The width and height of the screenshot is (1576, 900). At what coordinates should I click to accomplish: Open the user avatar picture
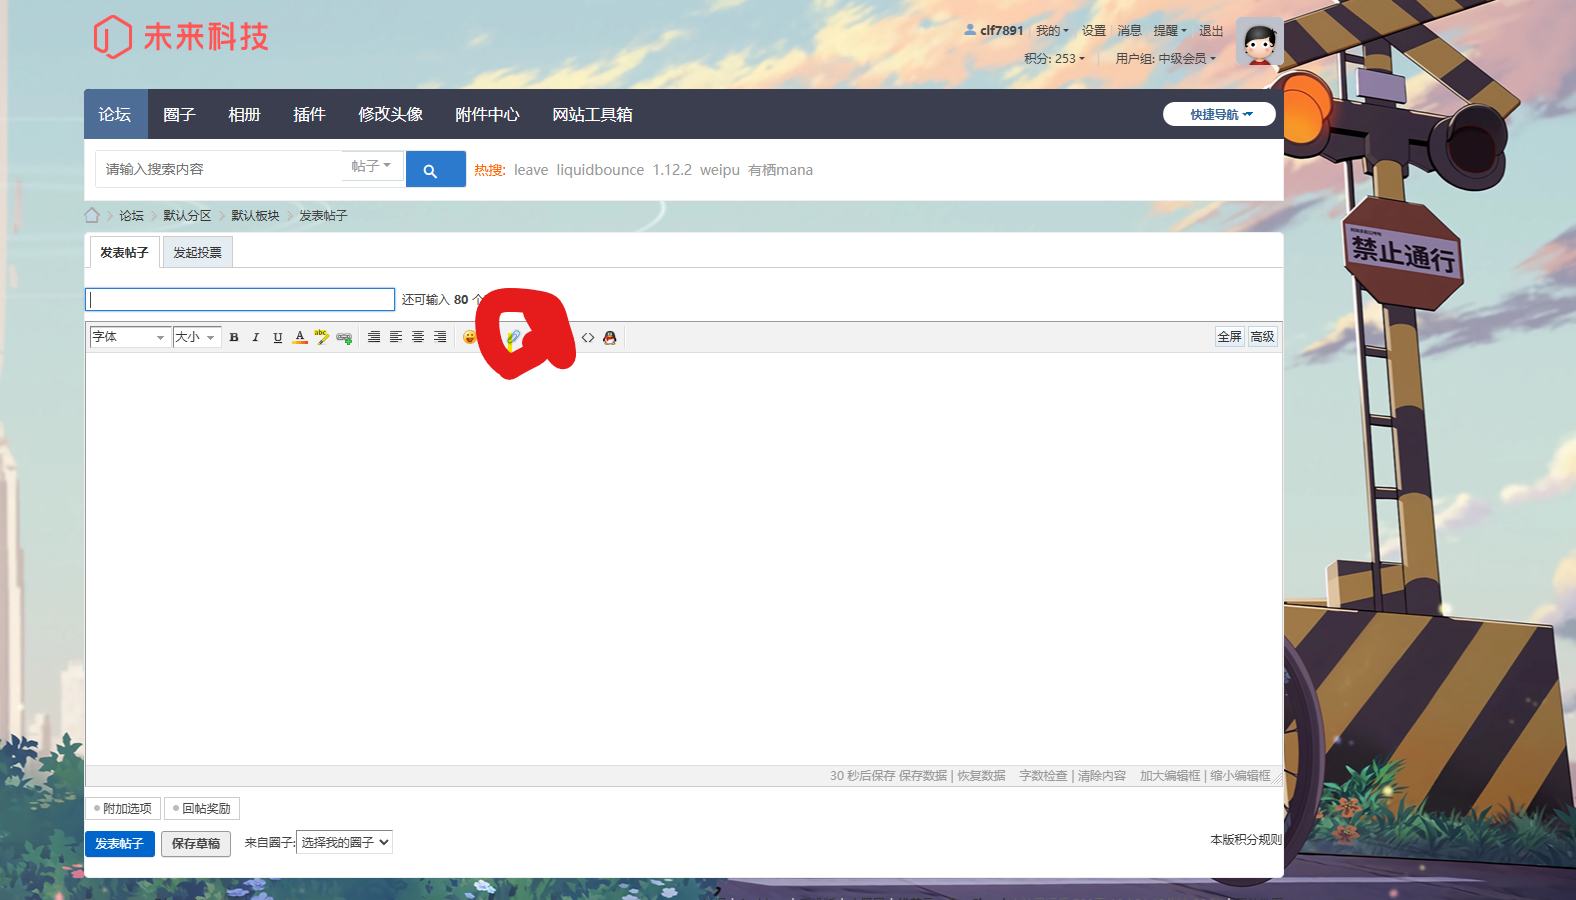(1259, 42)
